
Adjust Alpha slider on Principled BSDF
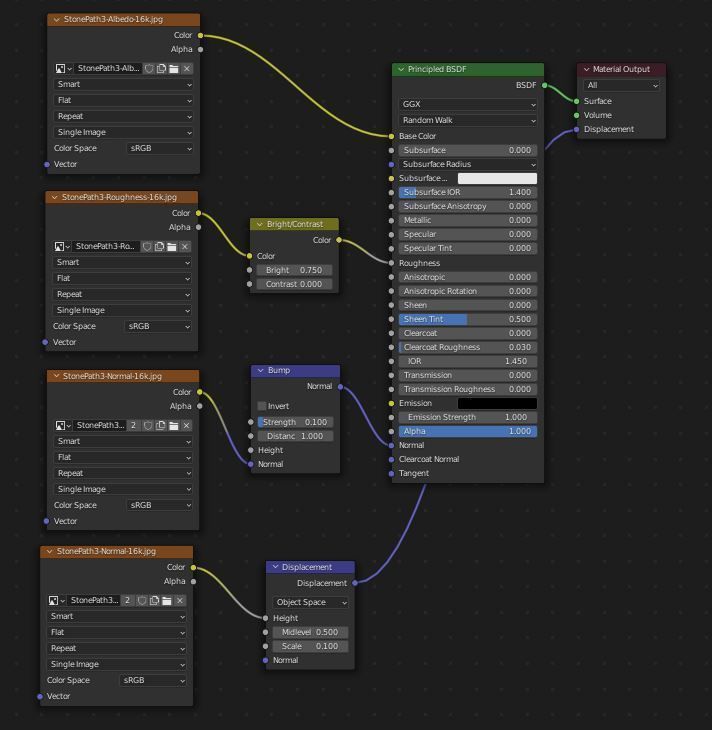(x=468, y=431)
